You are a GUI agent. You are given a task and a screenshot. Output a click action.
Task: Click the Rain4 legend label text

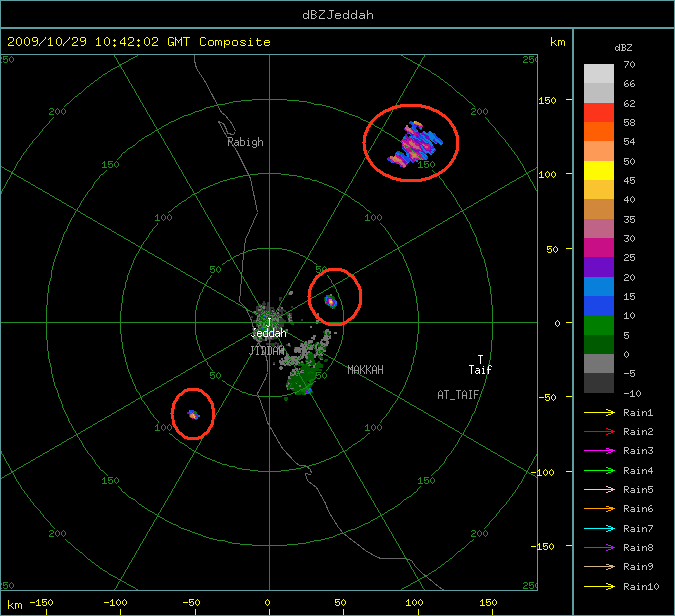pos(638,471)
